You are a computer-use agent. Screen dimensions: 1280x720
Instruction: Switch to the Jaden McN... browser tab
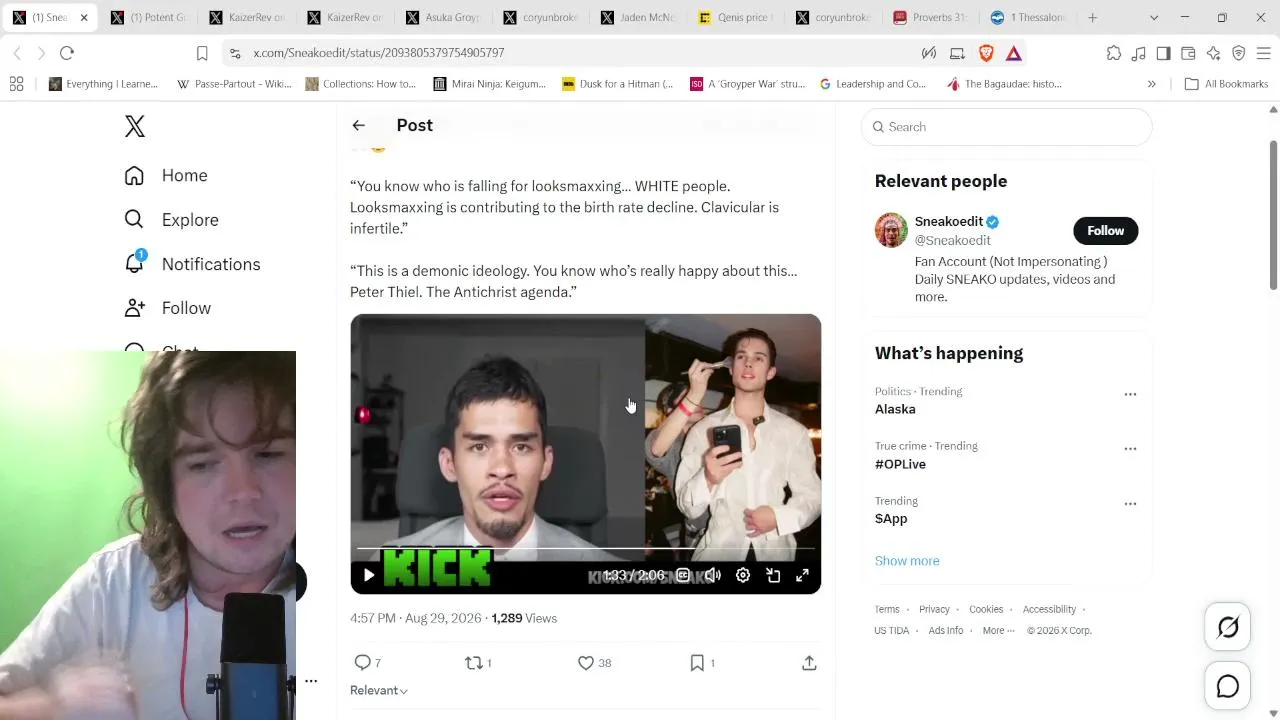[x=640, y=17]
